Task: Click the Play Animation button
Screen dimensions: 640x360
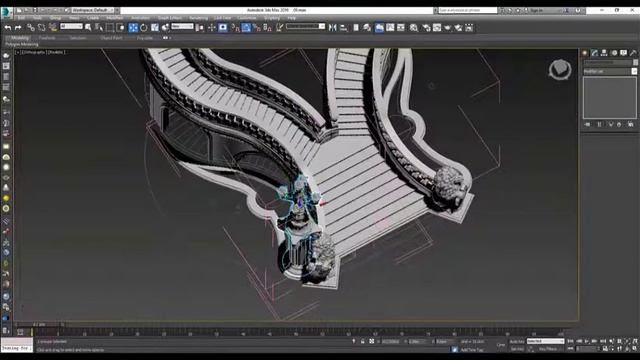Action: (587, 341)
